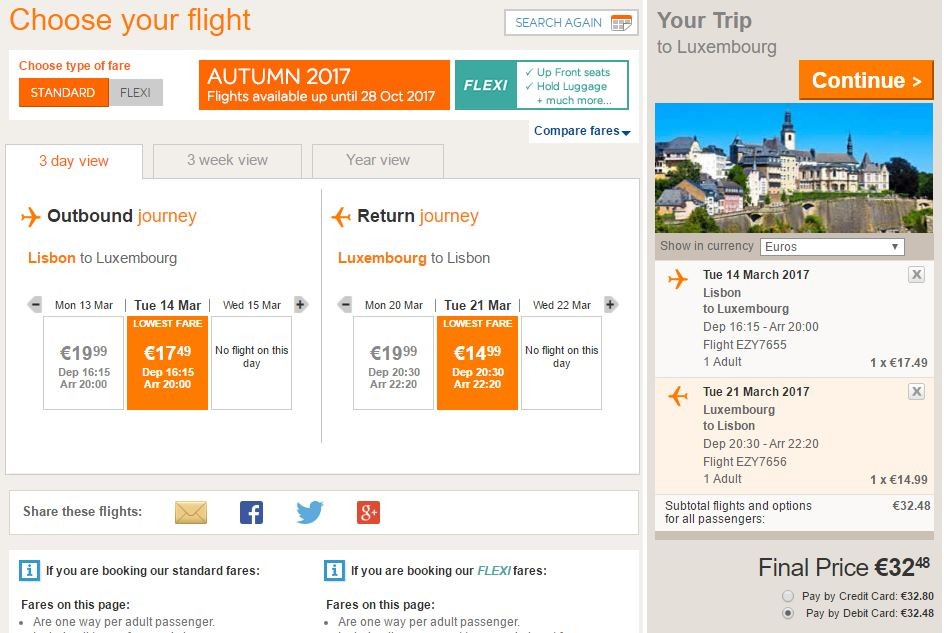Image resolution: width=944 pixels, height=633 pixels.
Task: Show earlier outbound dates with minus icon
Action: pos(36,305)
